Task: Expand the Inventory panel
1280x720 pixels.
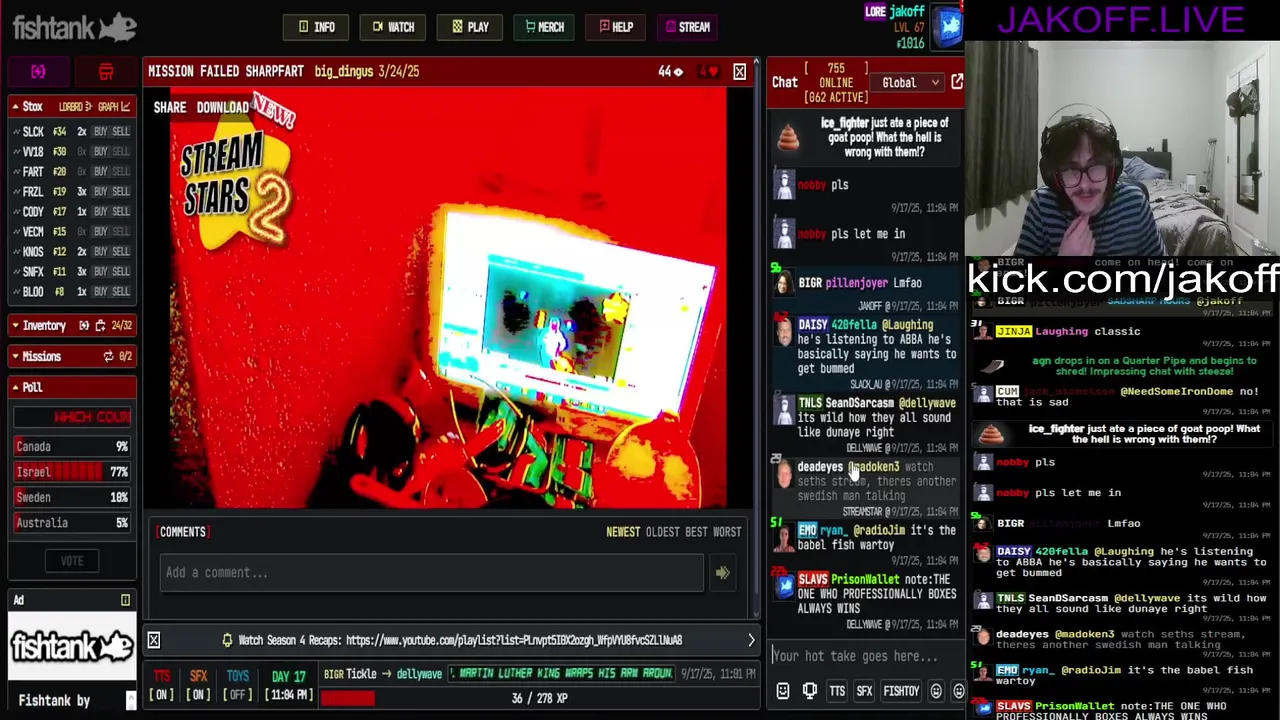Action: coord(15,326)
